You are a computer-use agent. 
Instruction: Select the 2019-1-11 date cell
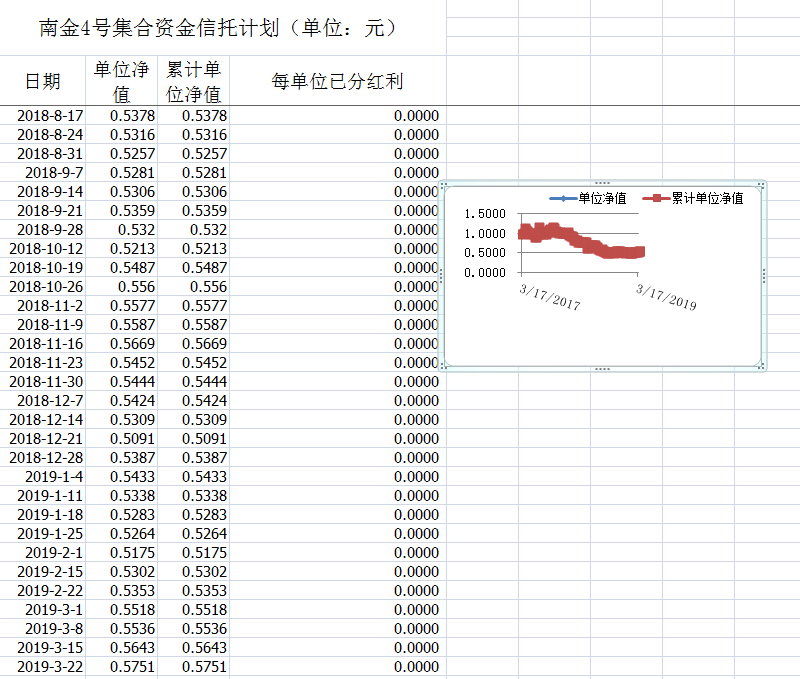click(43, 496)
